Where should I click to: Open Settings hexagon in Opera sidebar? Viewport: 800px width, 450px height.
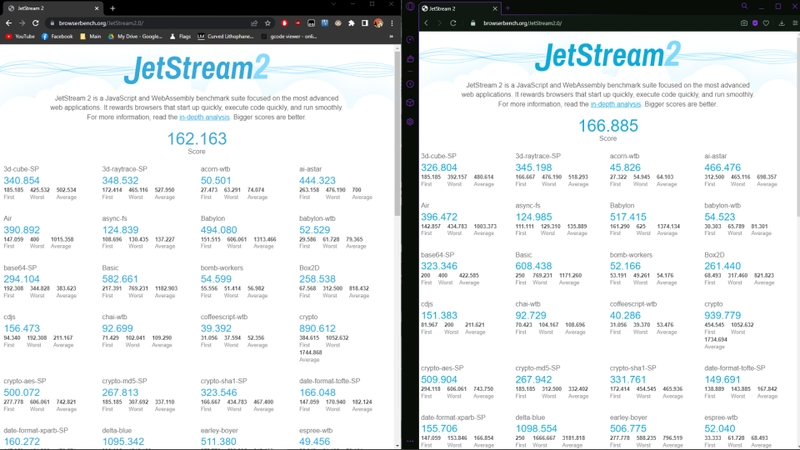(410, 122)
